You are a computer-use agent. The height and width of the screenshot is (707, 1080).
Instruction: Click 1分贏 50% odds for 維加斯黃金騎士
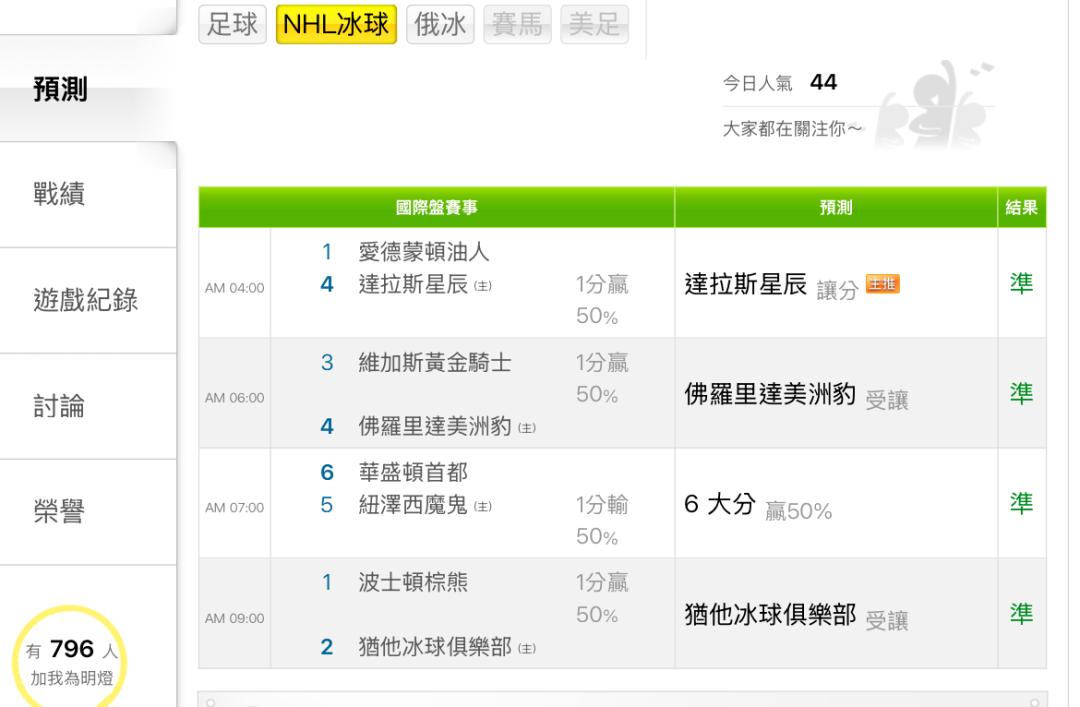tap(602, 378)
